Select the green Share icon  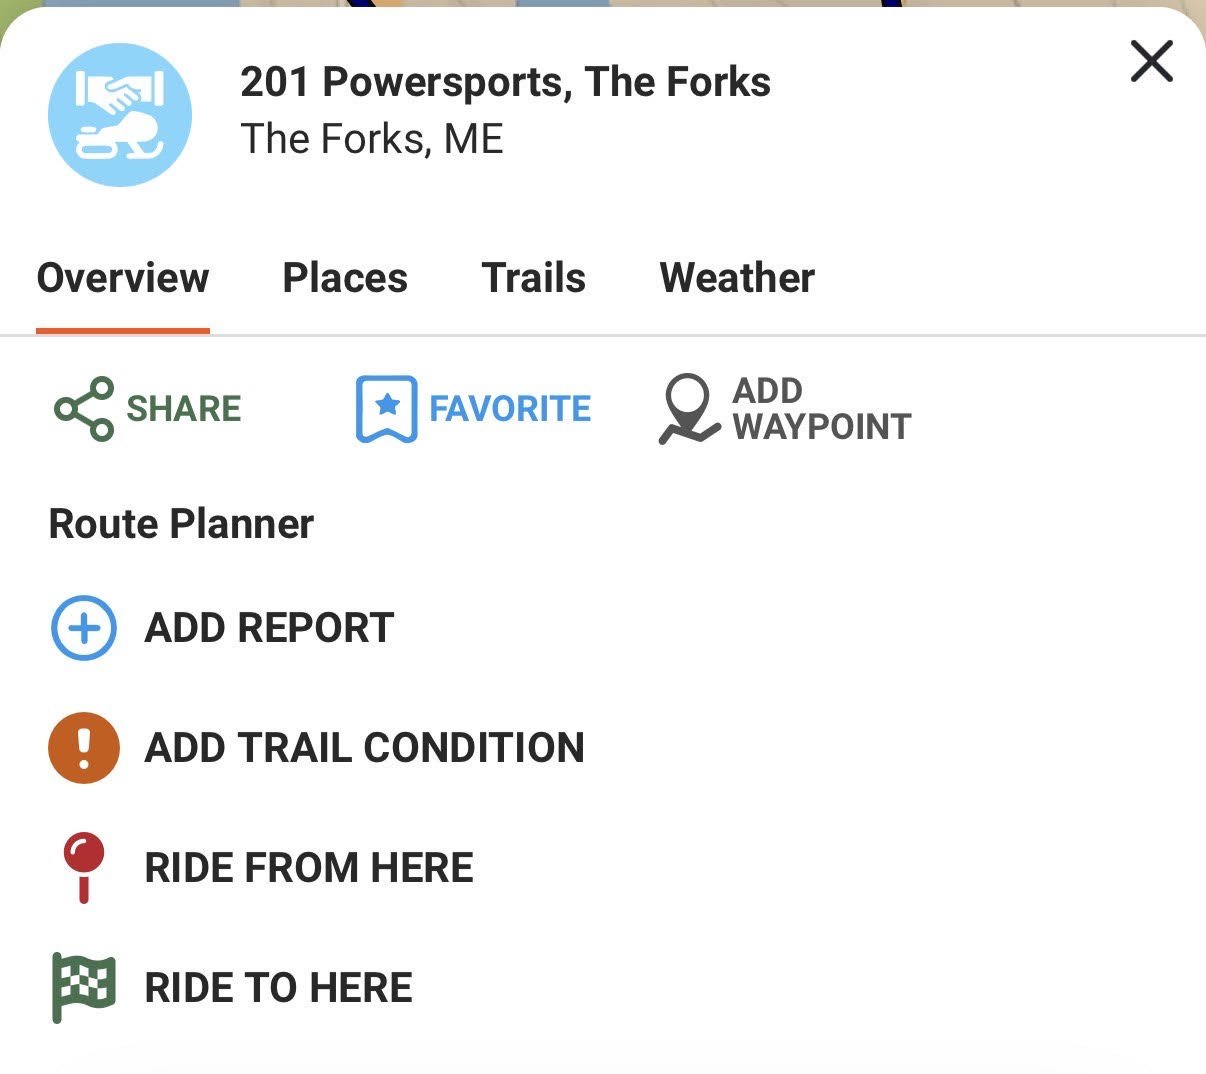(78, 408)
